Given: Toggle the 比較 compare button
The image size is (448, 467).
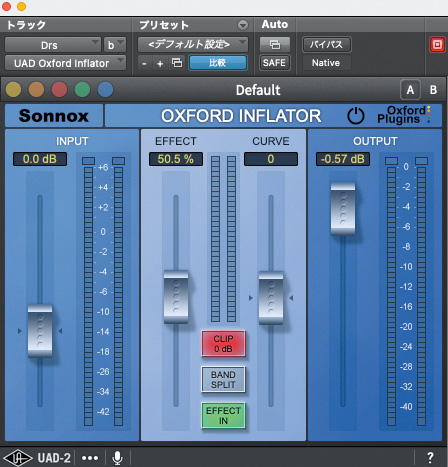Looking at the screenshot, I should [x=218, y=63].
